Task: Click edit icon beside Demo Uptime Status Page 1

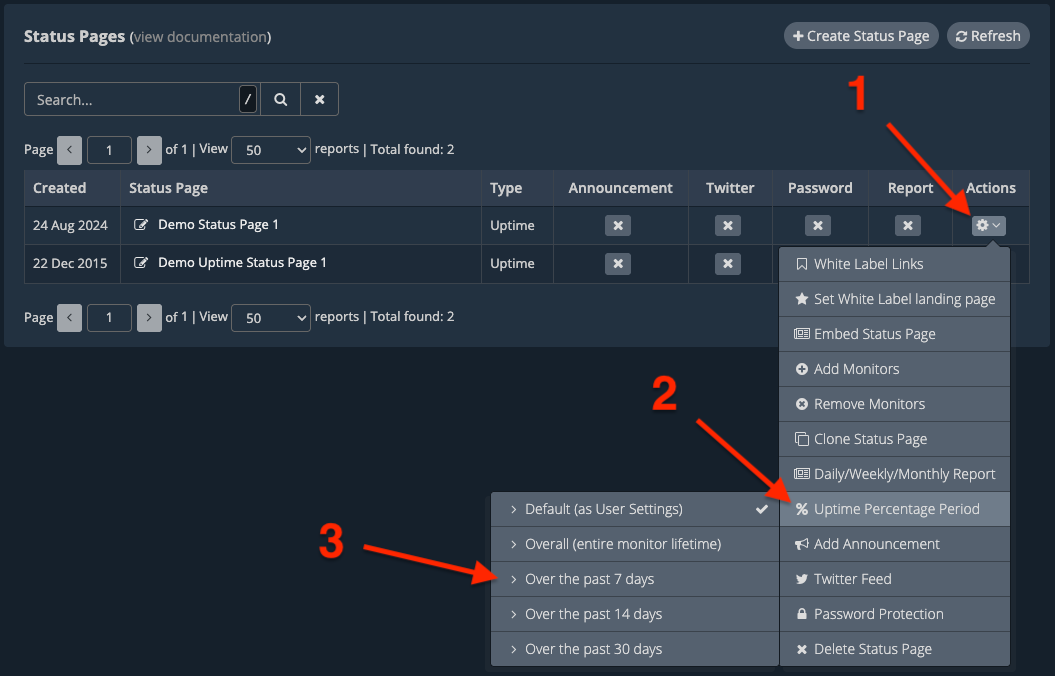Action: point(141,264)
